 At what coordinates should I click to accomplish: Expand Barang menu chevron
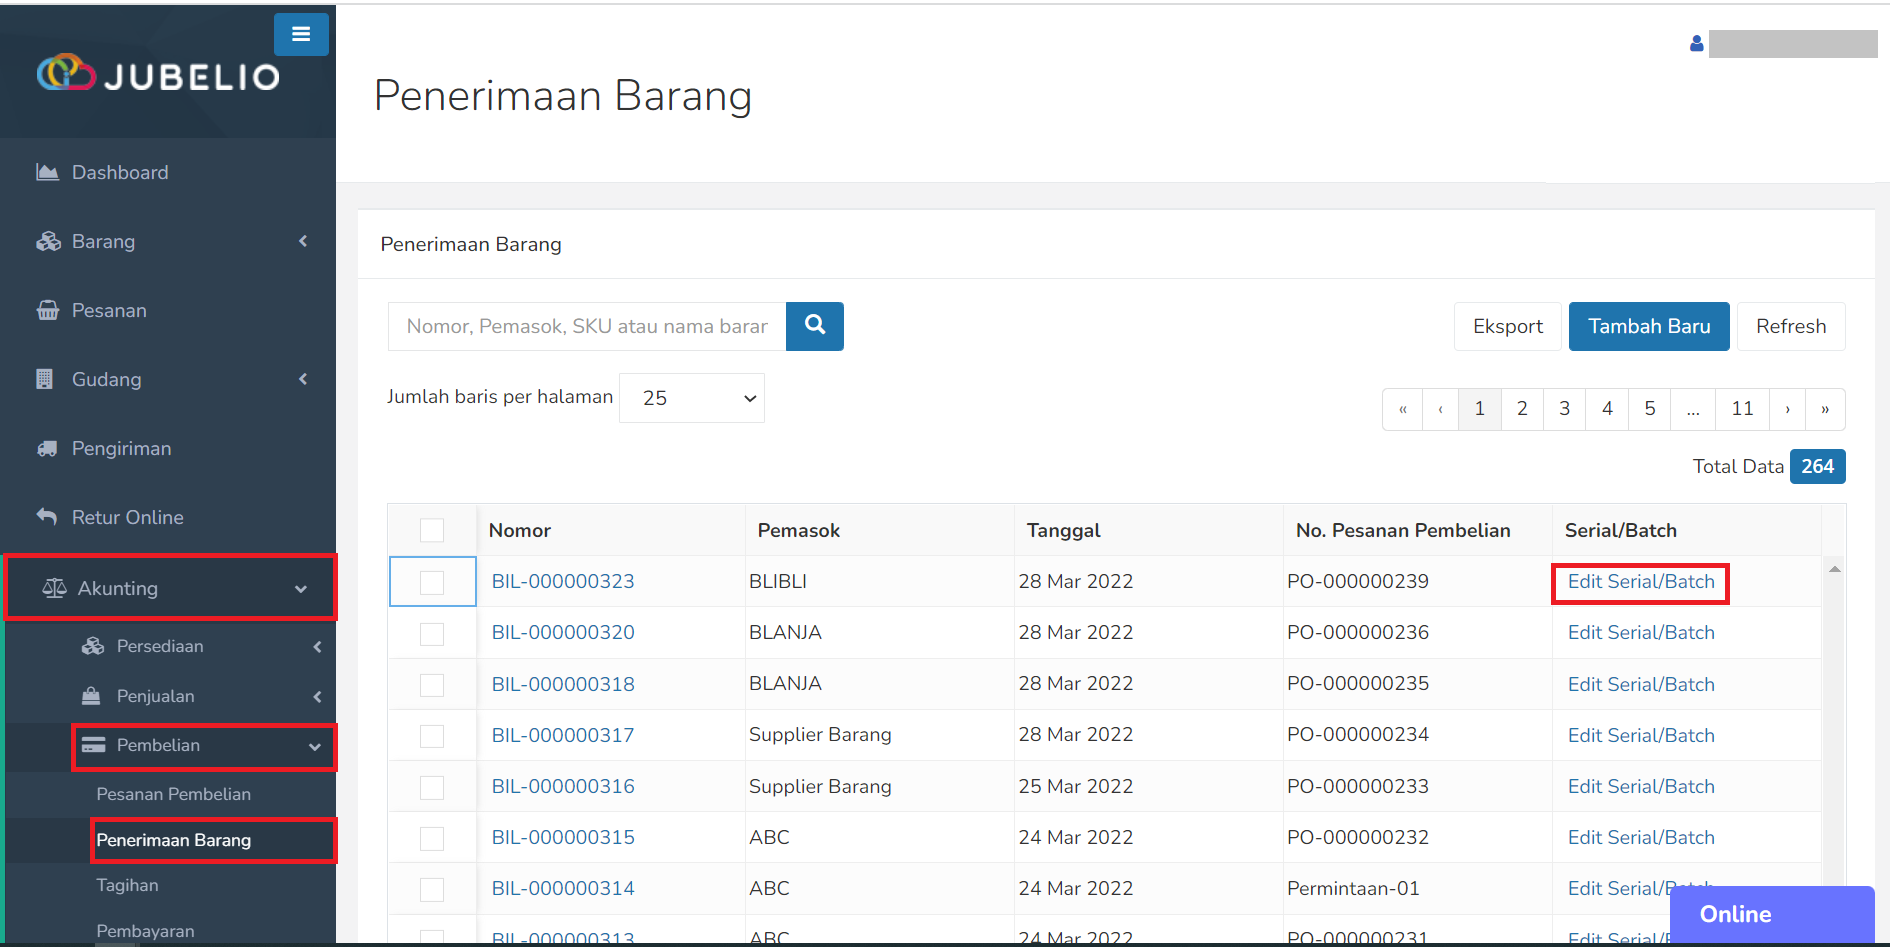[303, 241]
